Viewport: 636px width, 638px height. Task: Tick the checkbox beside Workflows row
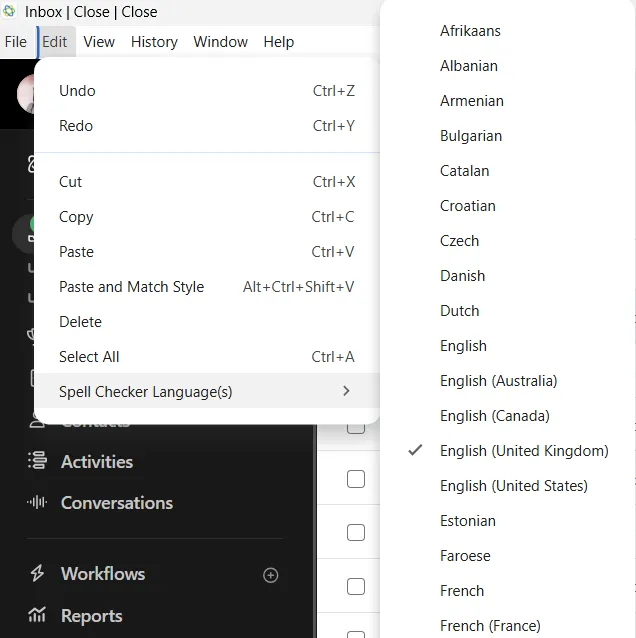(356, 587)
